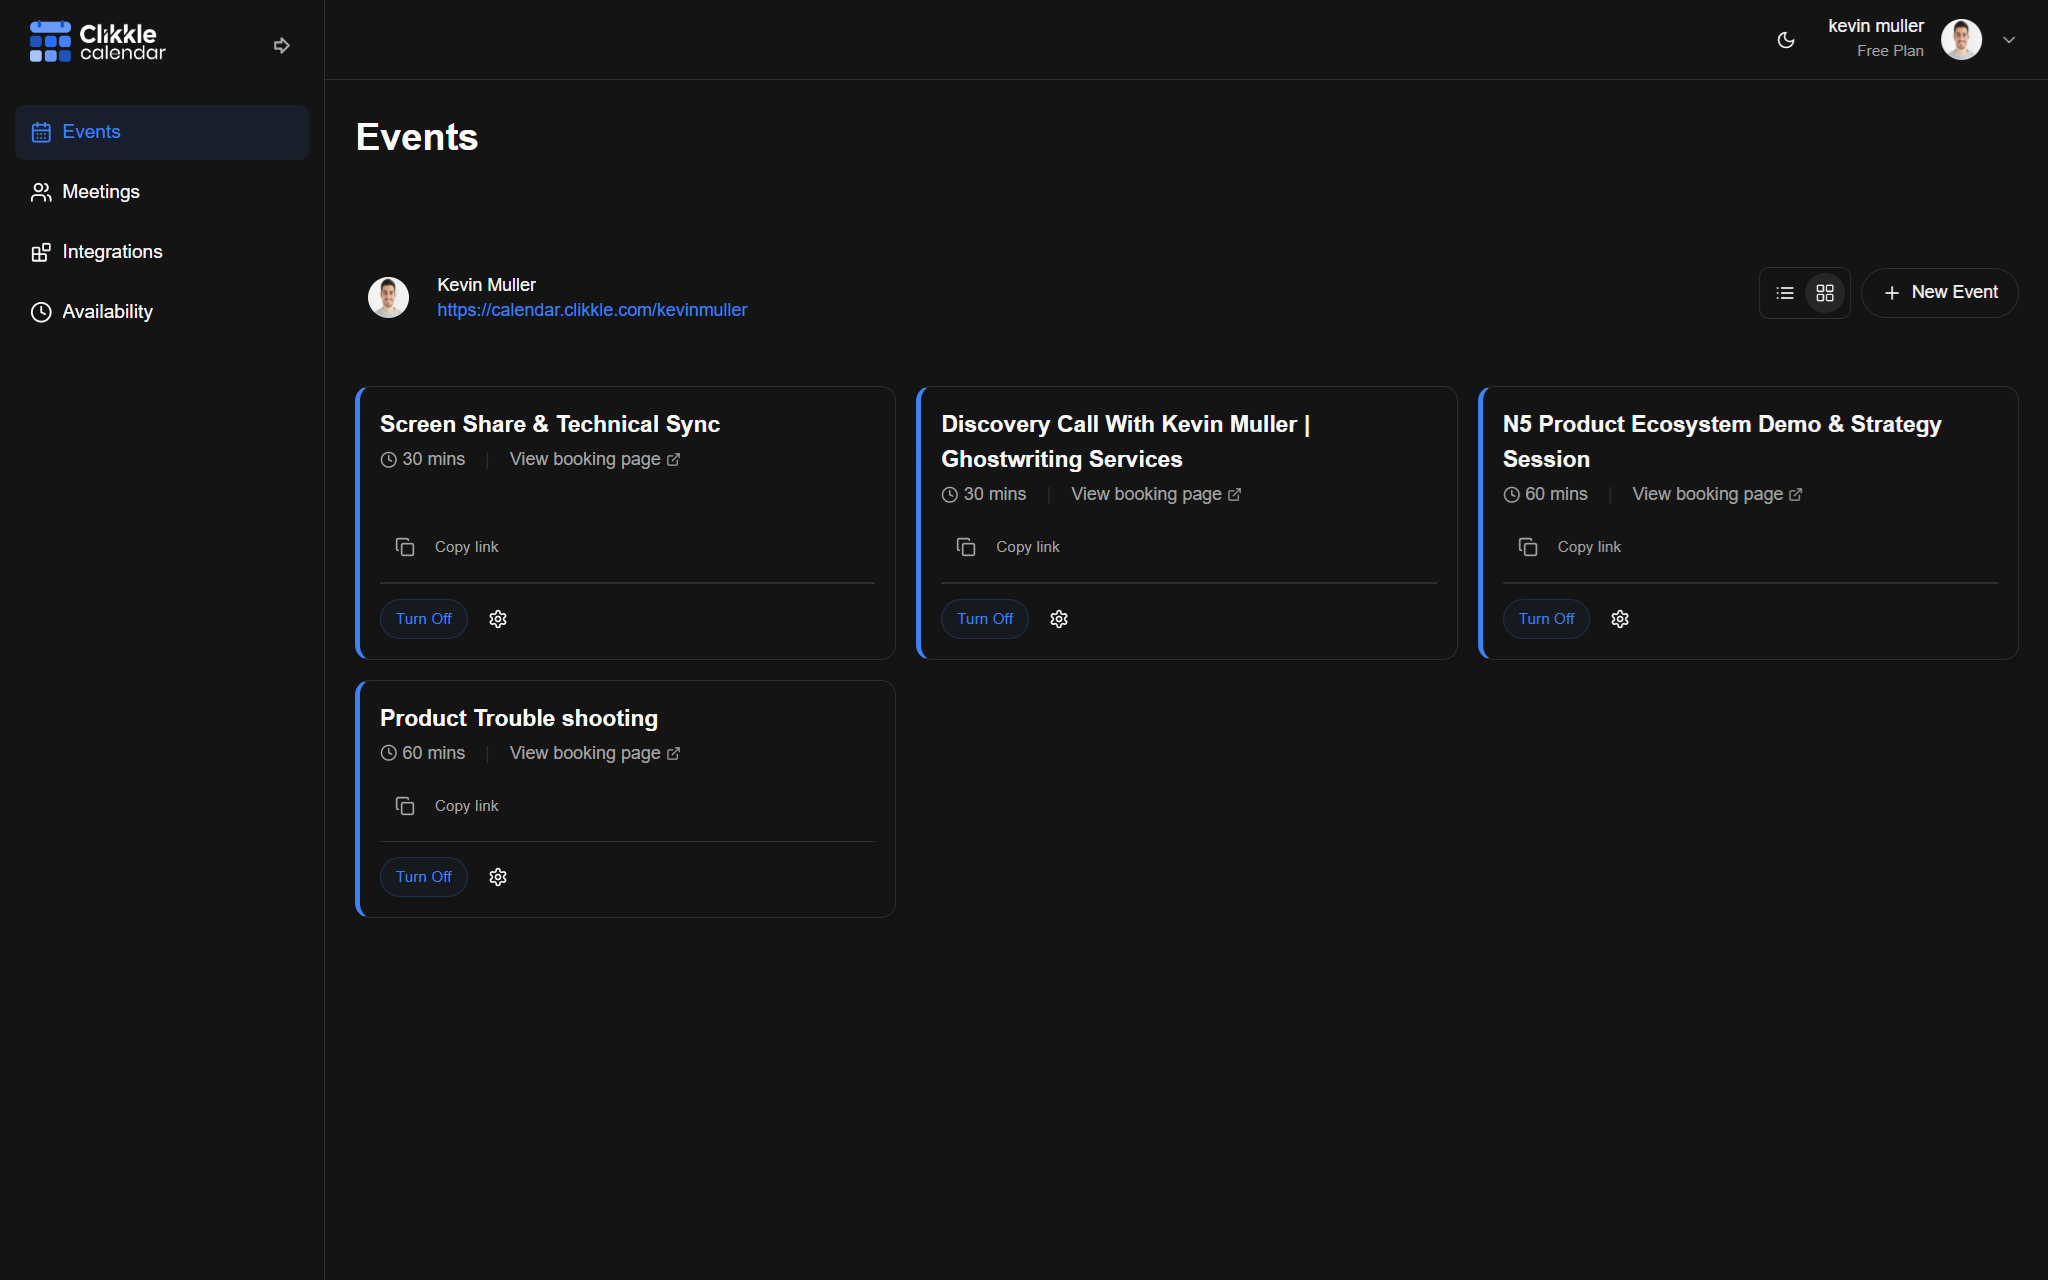Click Kevin Muller's header profile avatar

point(1961,40)
